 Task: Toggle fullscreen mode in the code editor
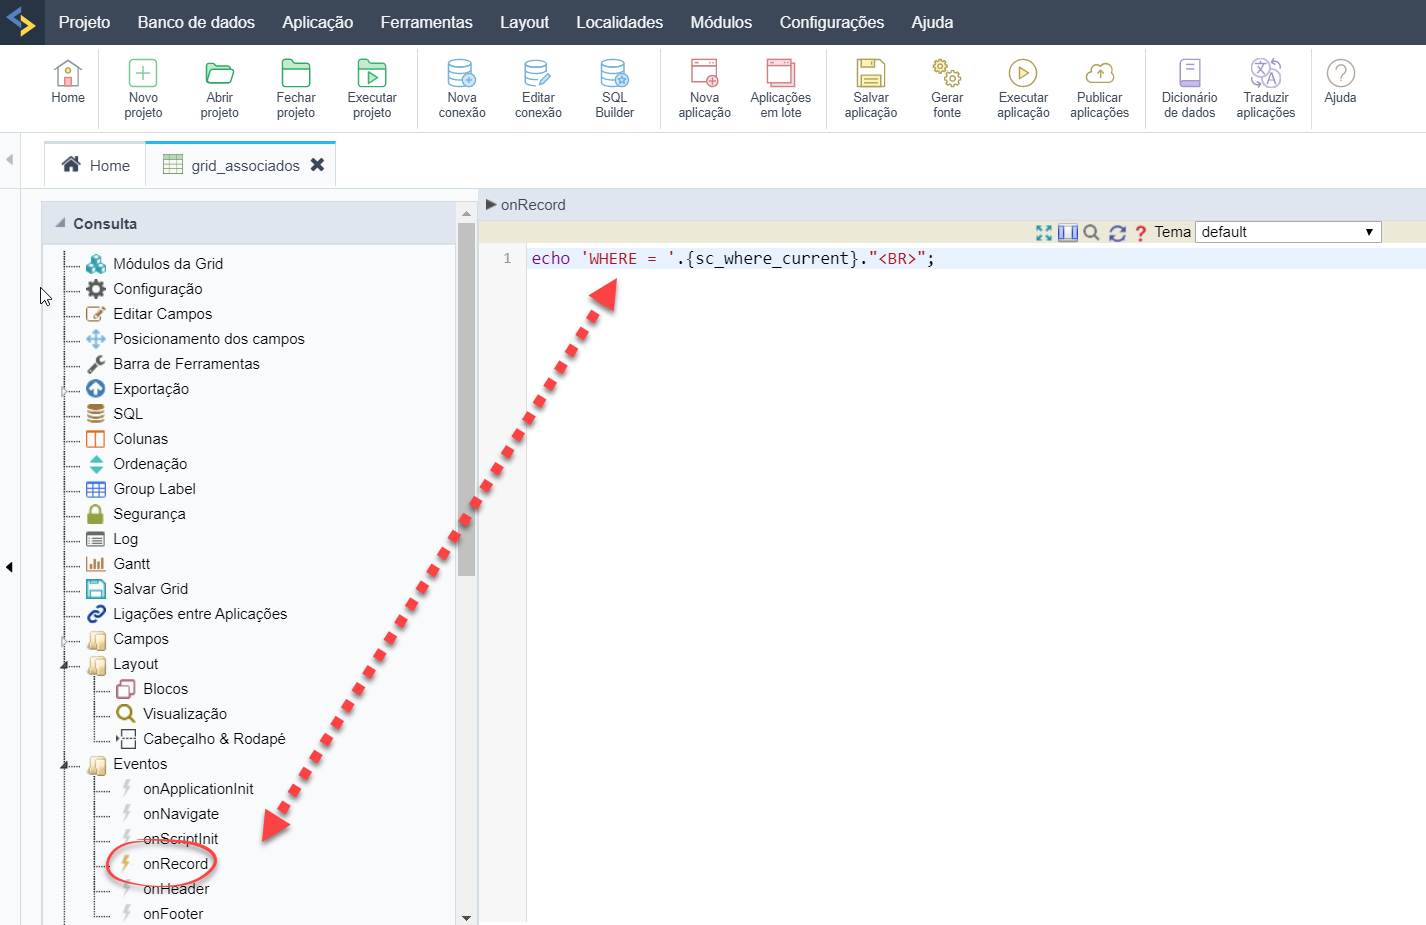(x=1044, y=232)
